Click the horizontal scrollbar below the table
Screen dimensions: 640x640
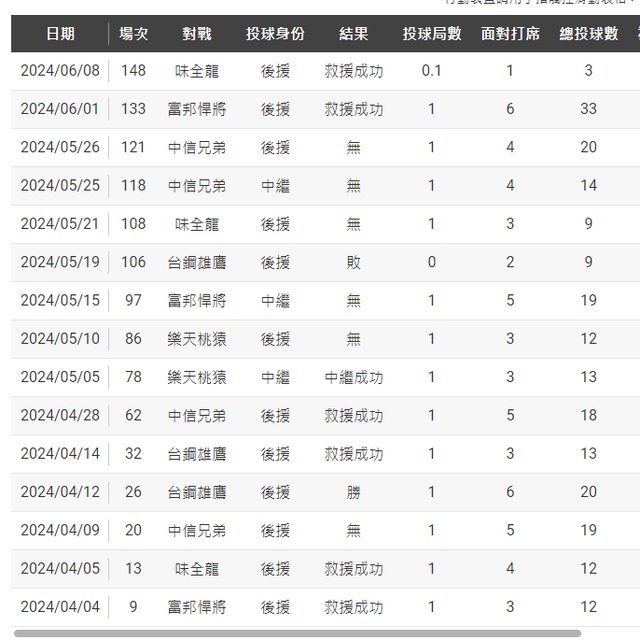(x=300, y=633)
